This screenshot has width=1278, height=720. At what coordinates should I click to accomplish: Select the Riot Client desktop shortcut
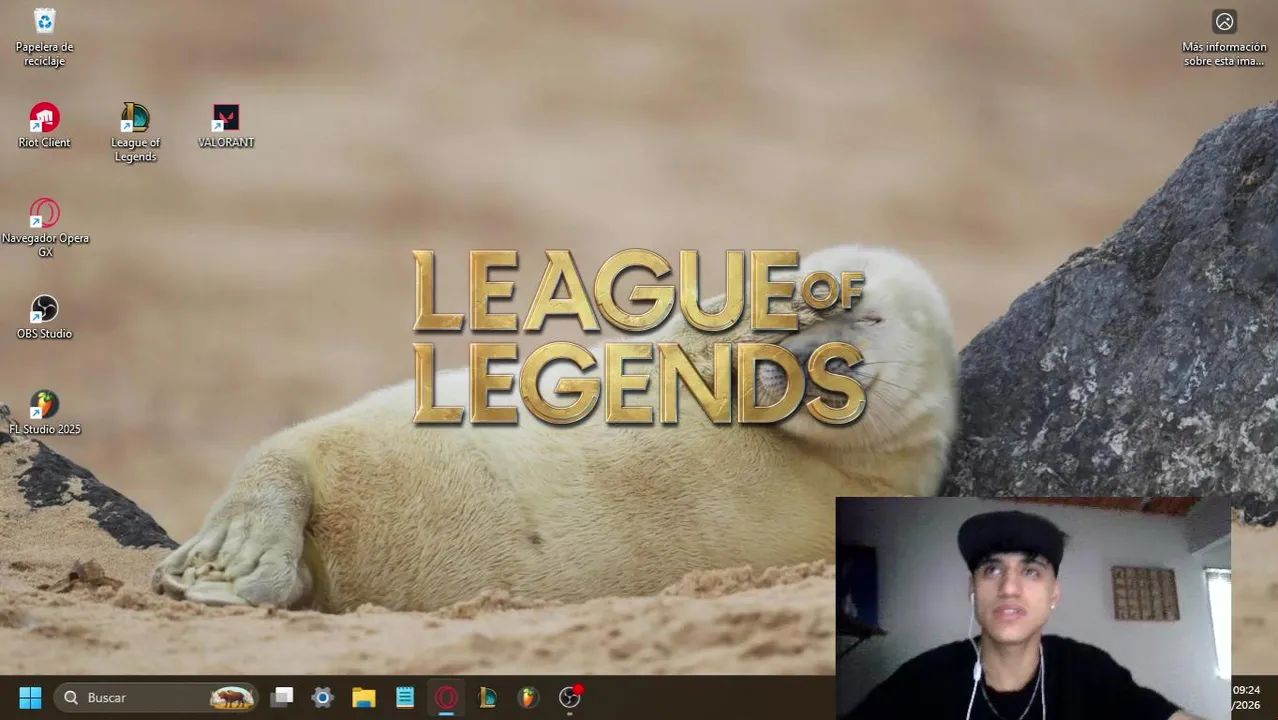pyautogui.click(x=45, y=126)
